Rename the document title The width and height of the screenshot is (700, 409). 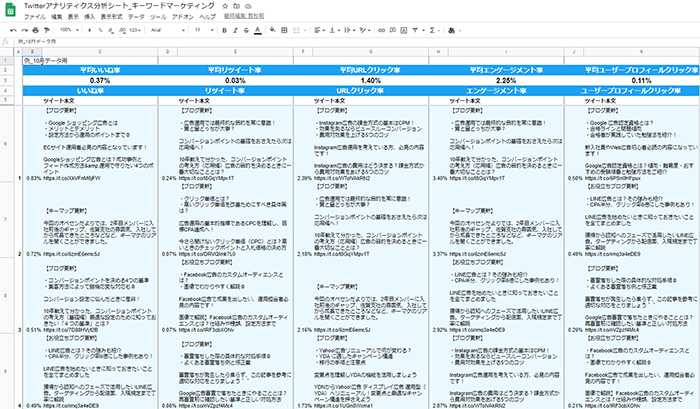click(x=119, y=6)
